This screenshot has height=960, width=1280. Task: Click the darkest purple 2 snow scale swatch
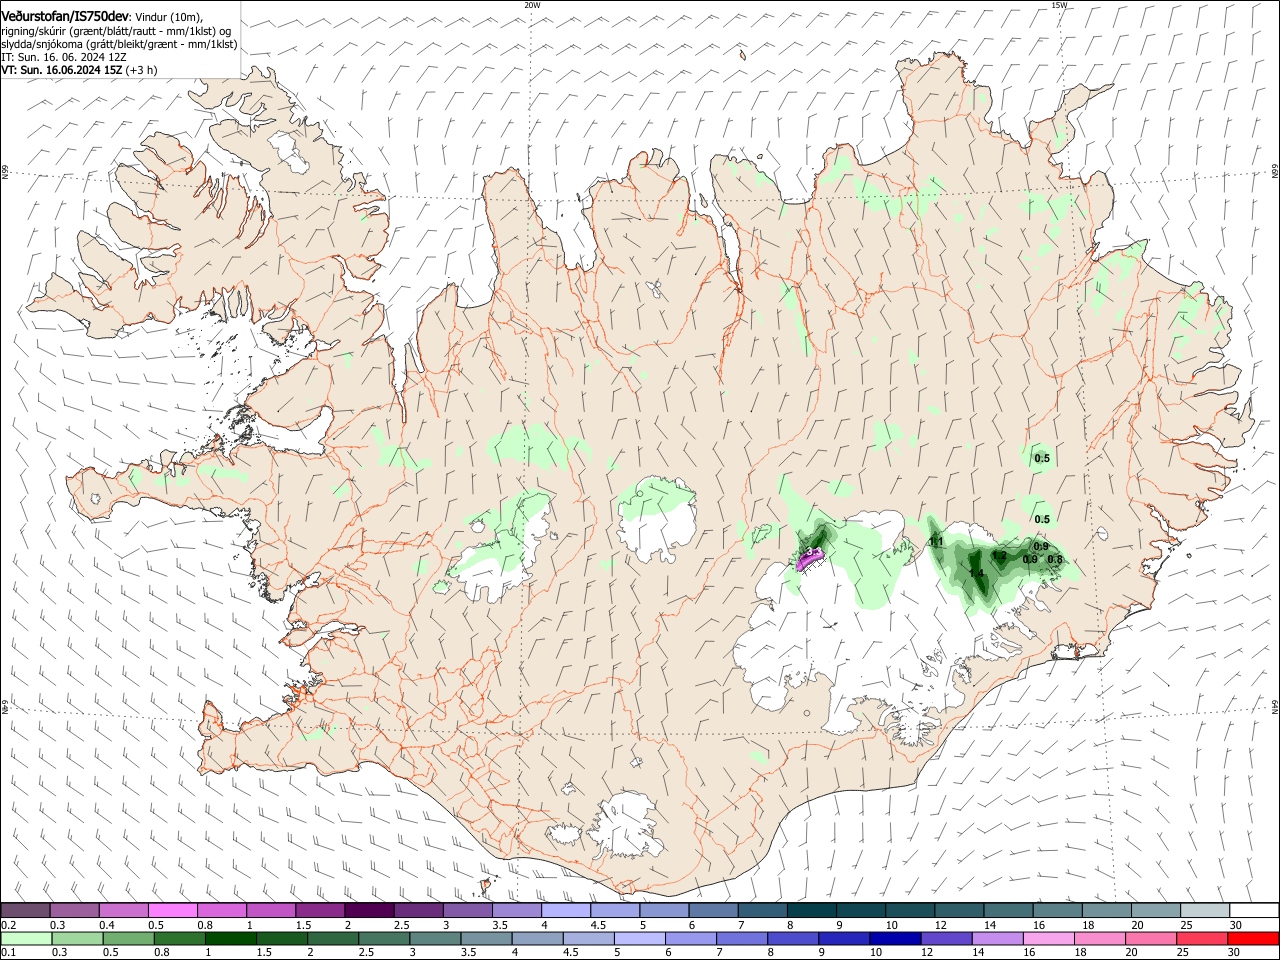(369, 910)
